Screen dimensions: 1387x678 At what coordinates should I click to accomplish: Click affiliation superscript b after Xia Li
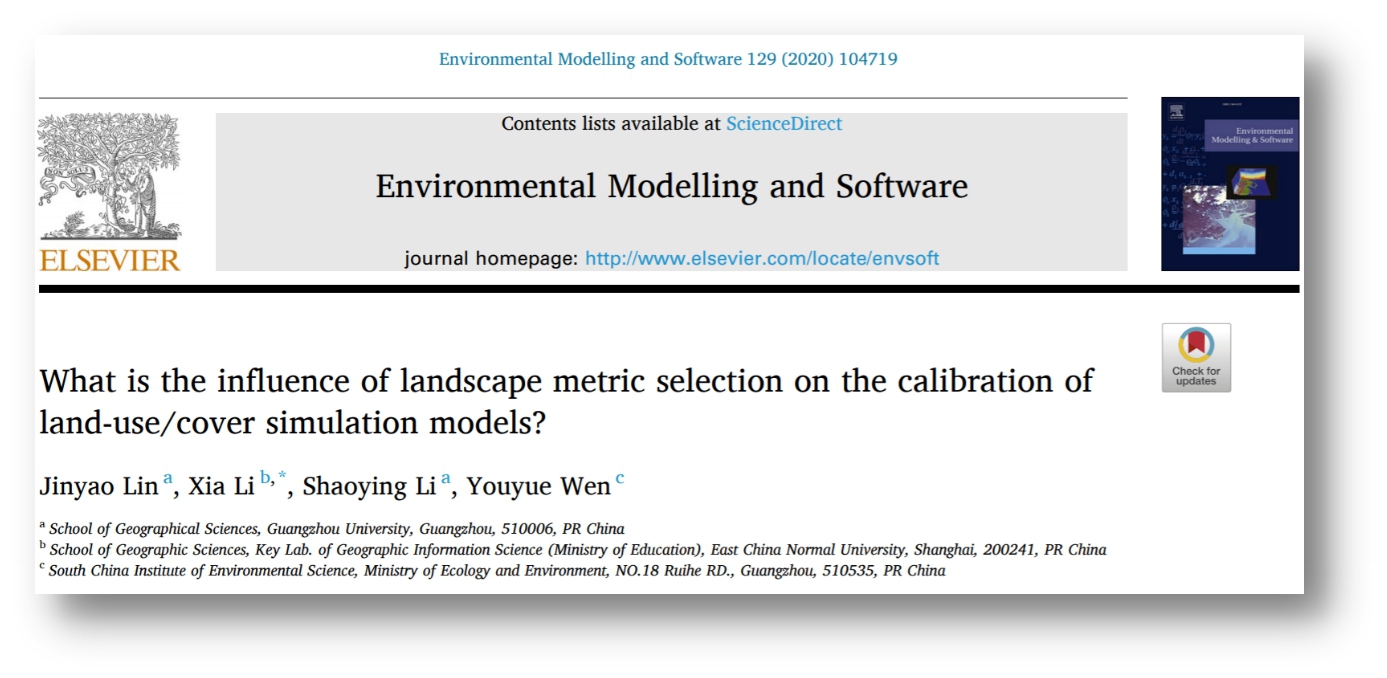click(x=266, y=479)
